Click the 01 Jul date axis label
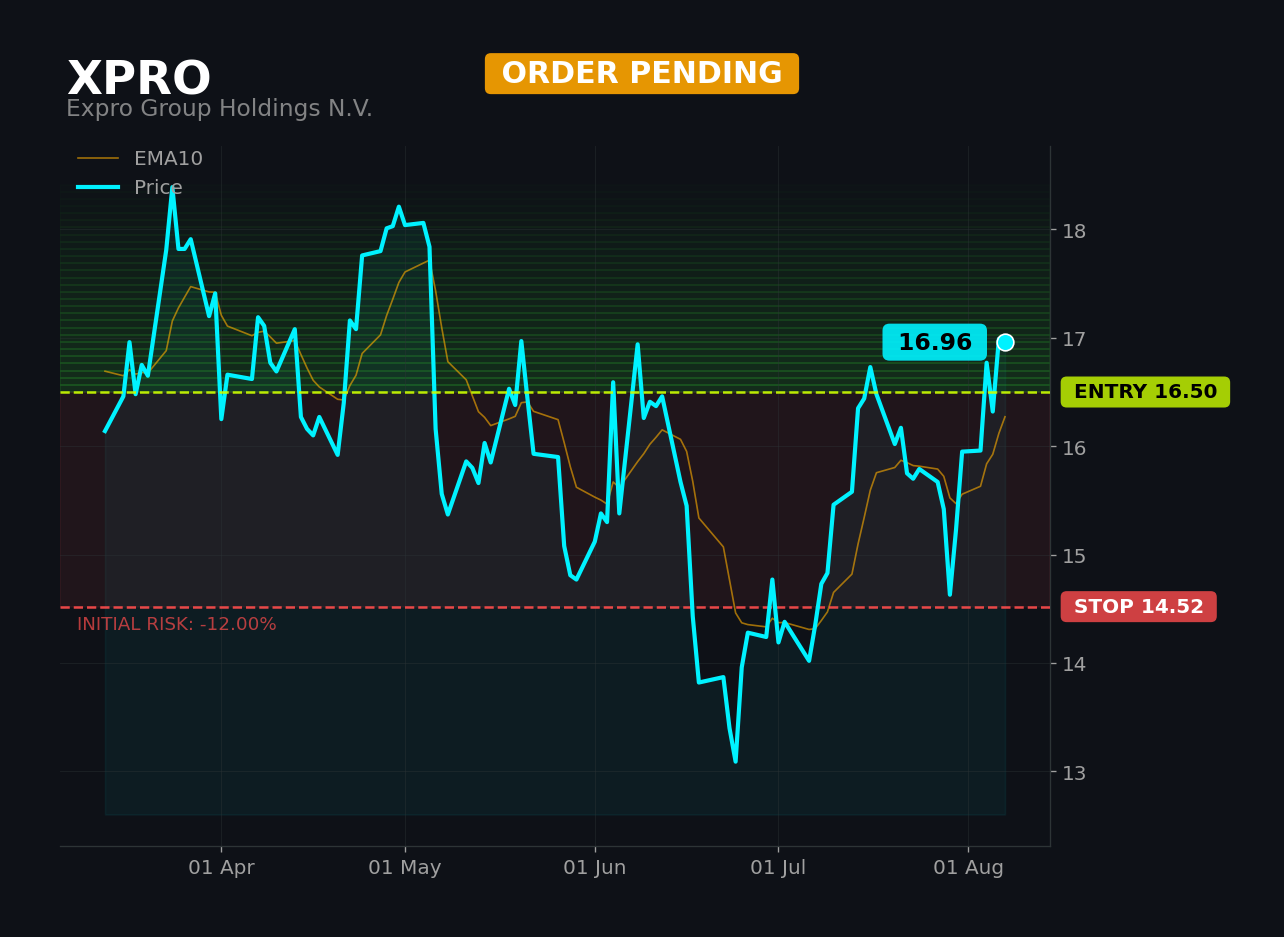 [778, 868]
